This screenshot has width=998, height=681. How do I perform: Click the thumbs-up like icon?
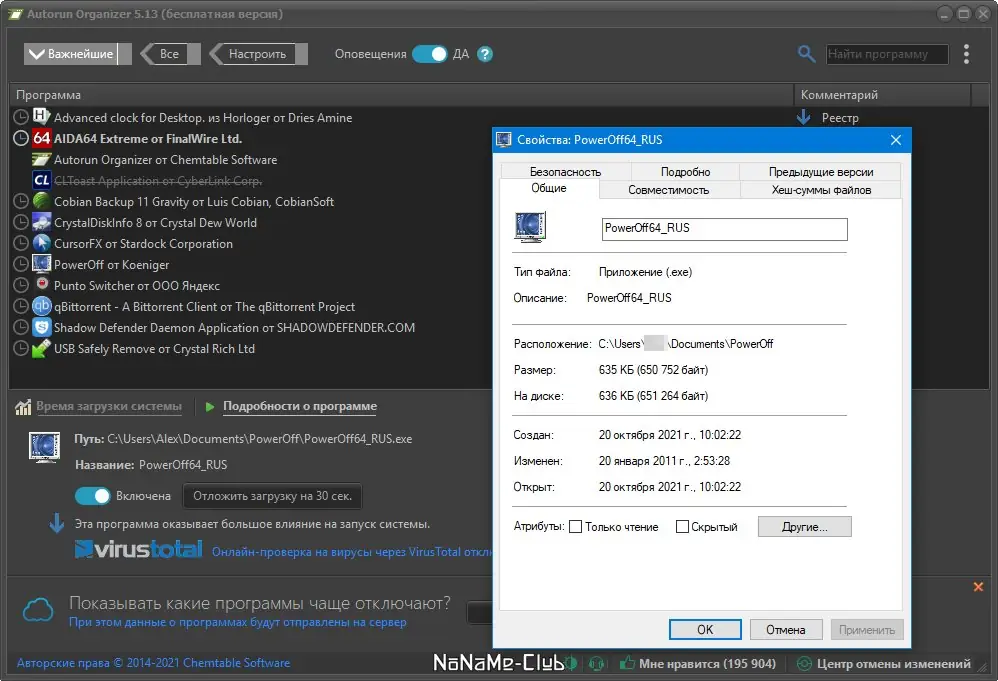(x=627, y=663)
